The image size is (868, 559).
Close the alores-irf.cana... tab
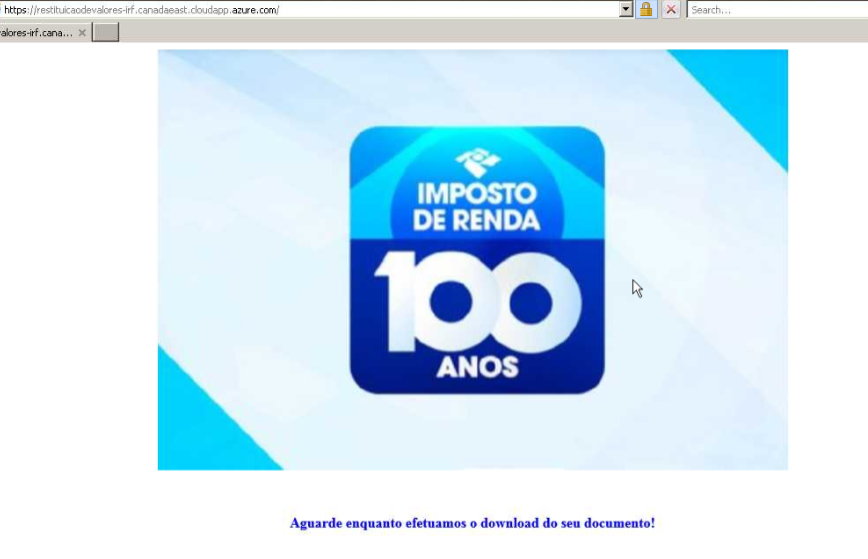point(82,33)
